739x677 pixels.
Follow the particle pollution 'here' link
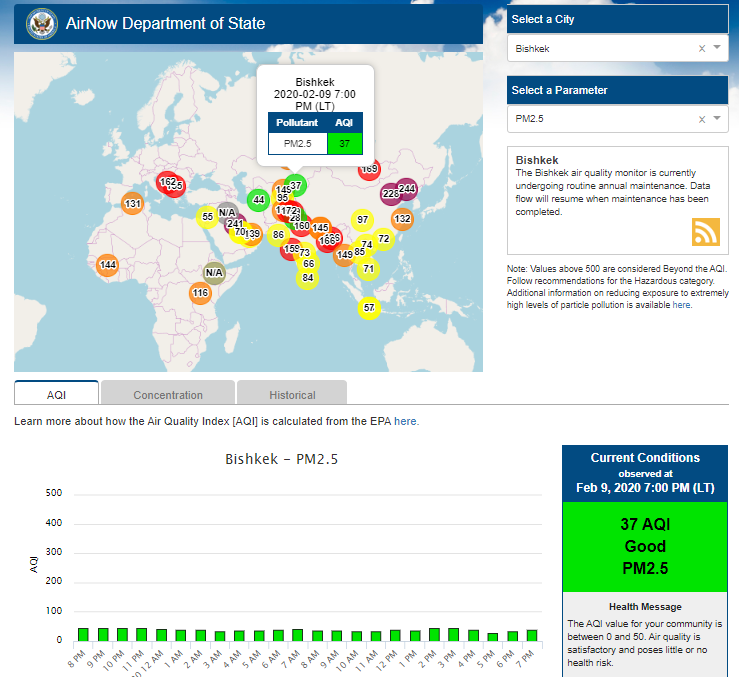tap(681, 305)
